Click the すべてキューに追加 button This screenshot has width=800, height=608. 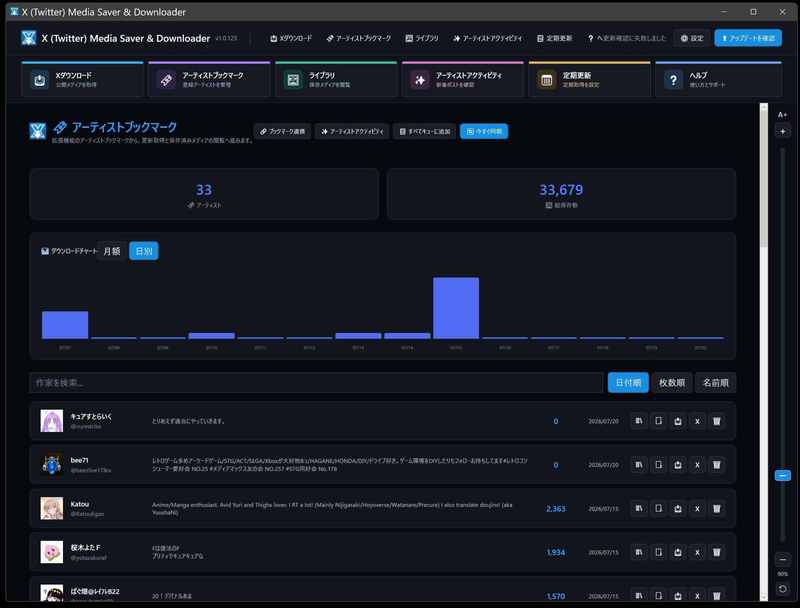(424, 132)
